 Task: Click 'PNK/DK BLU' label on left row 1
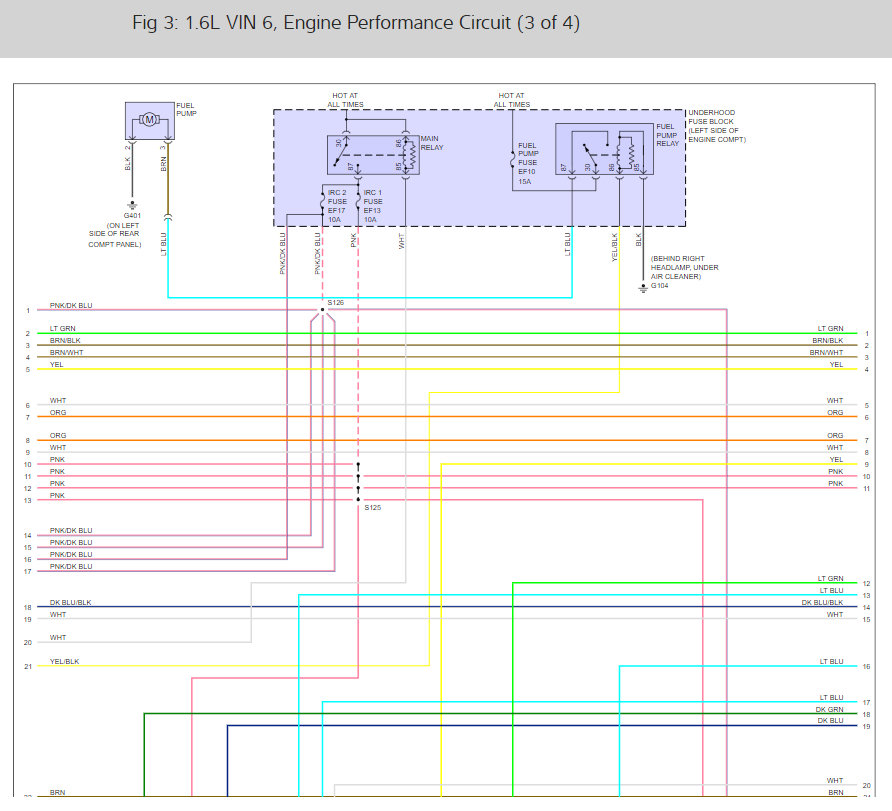point(71,305)
